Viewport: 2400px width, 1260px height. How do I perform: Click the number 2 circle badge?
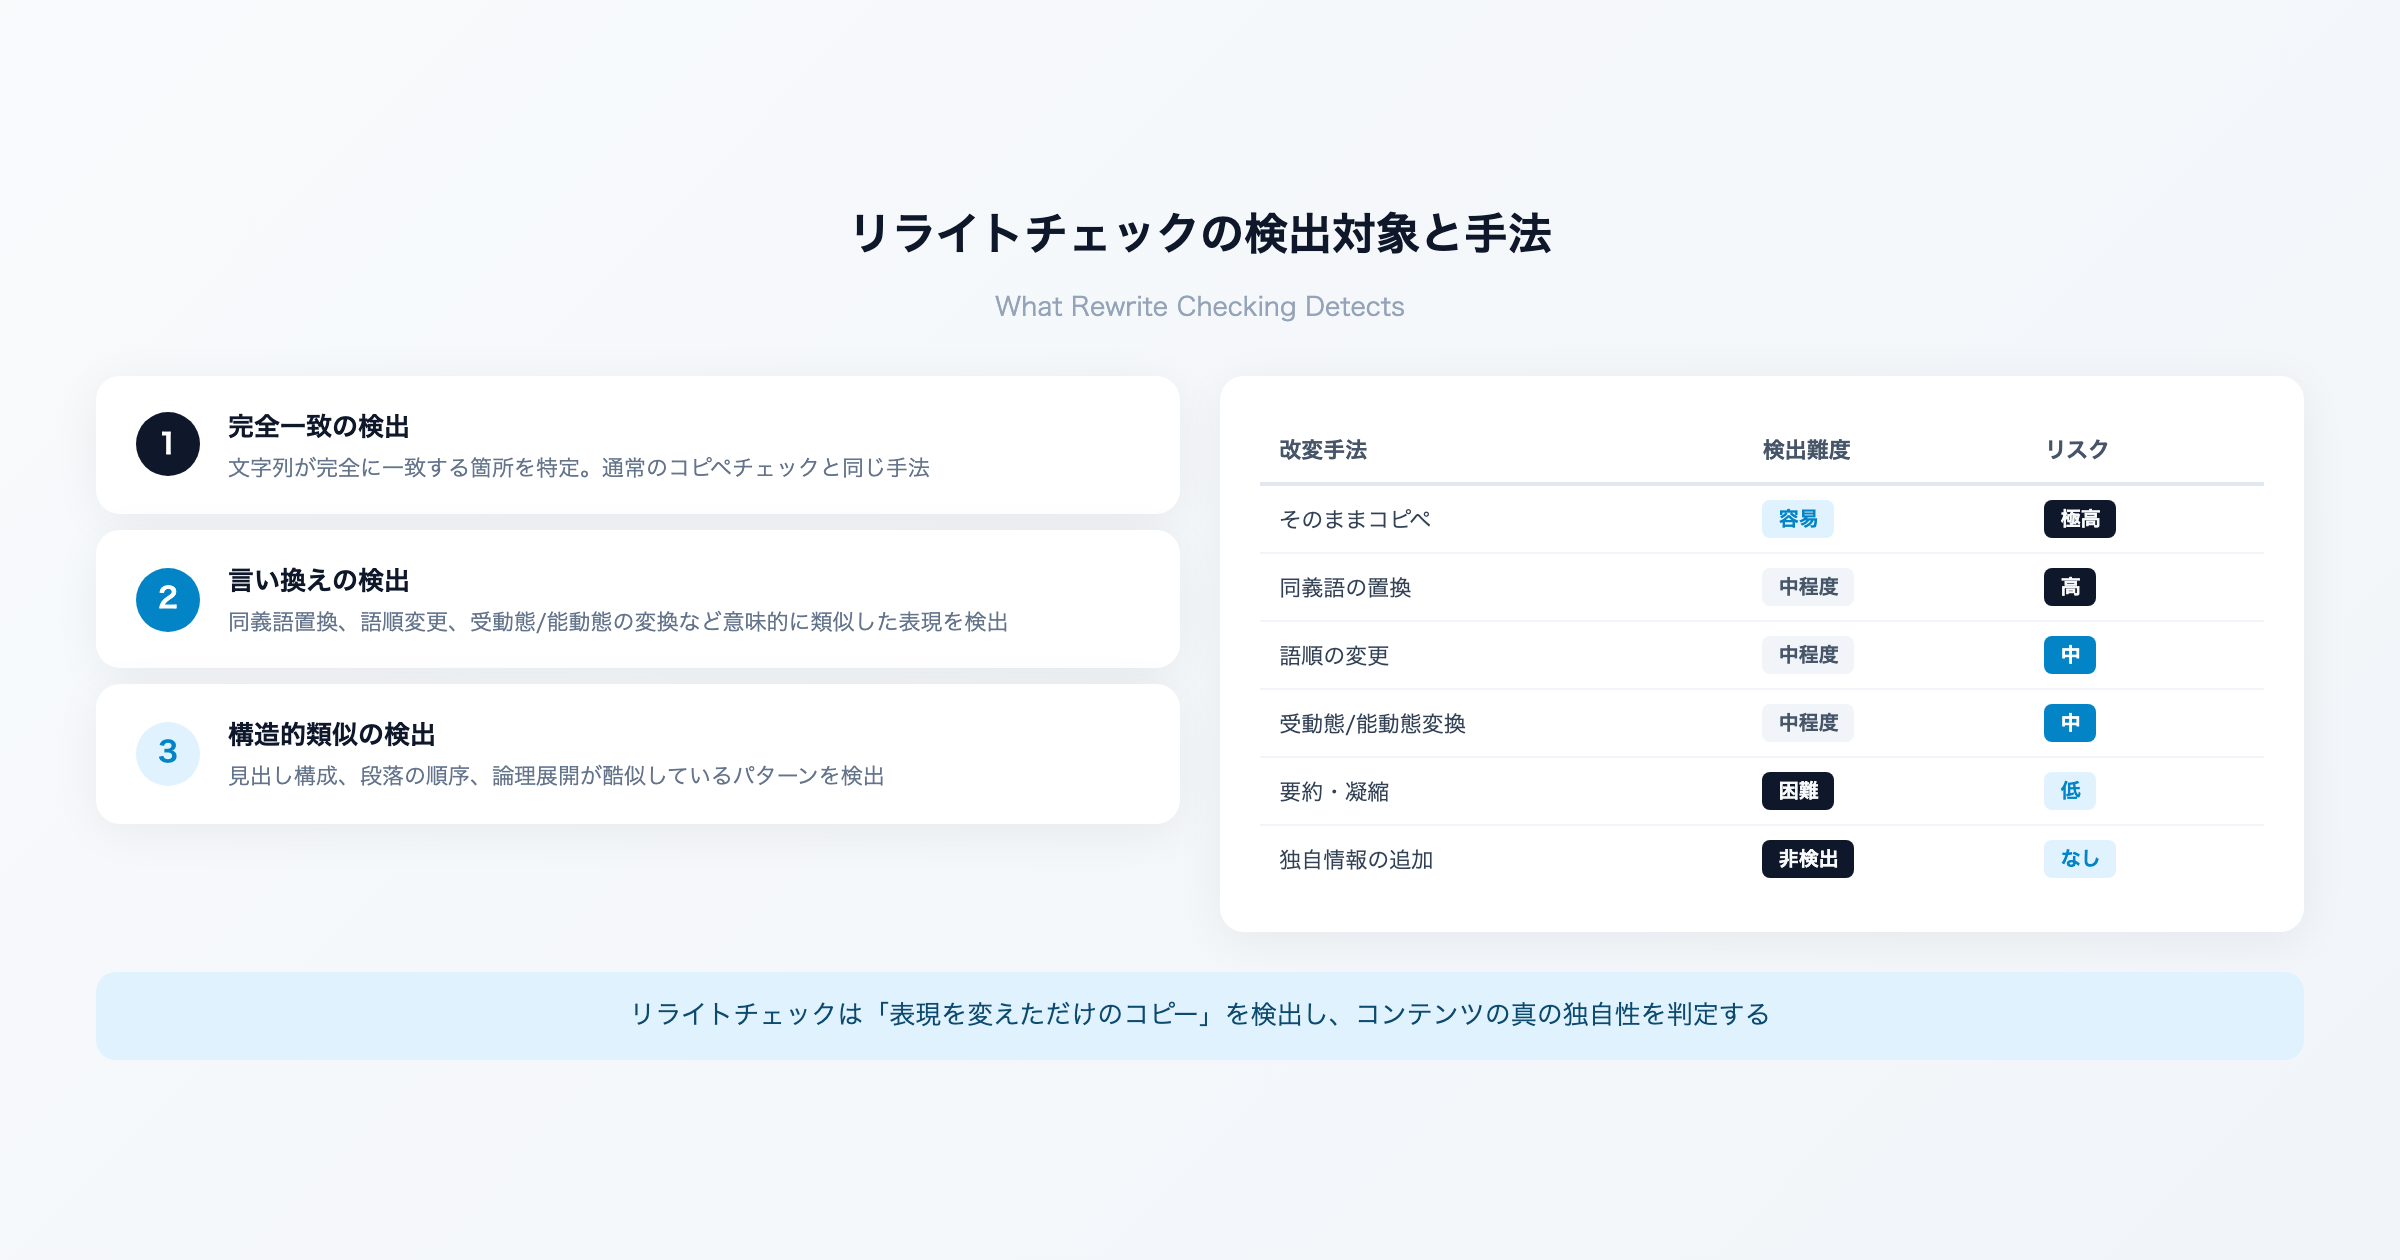[x=168, y=599]
